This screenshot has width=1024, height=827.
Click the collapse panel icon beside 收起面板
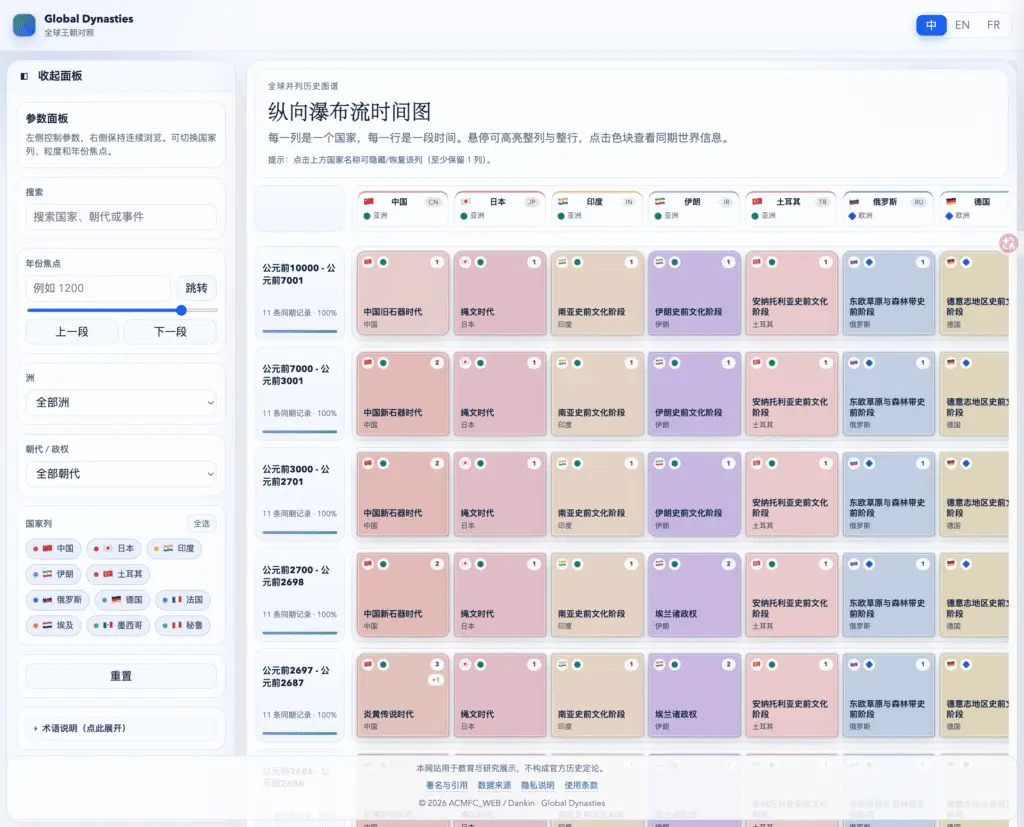pyautogui.click(x=24, y=76)
